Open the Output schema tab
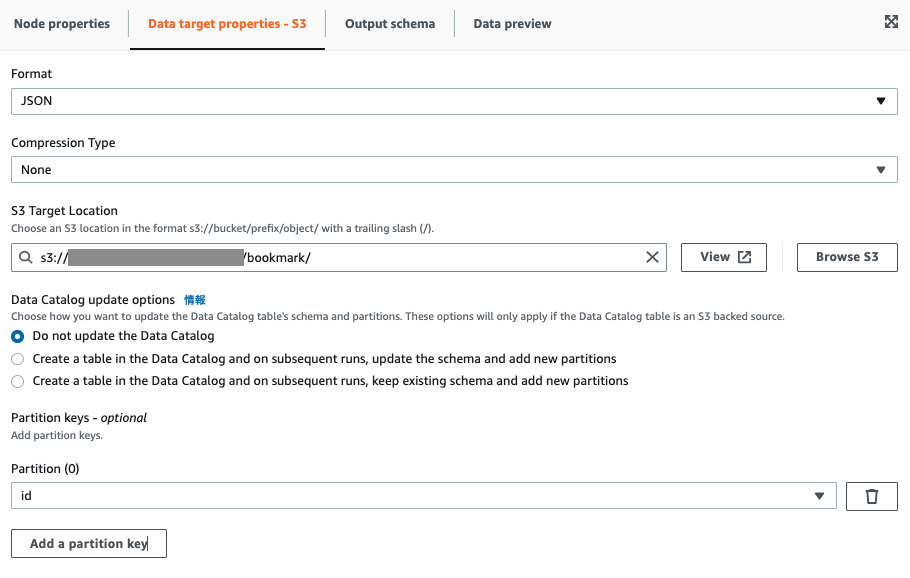The height and width of the screenshot is (578, 910). pyautogui.click(x=390, y=23)
